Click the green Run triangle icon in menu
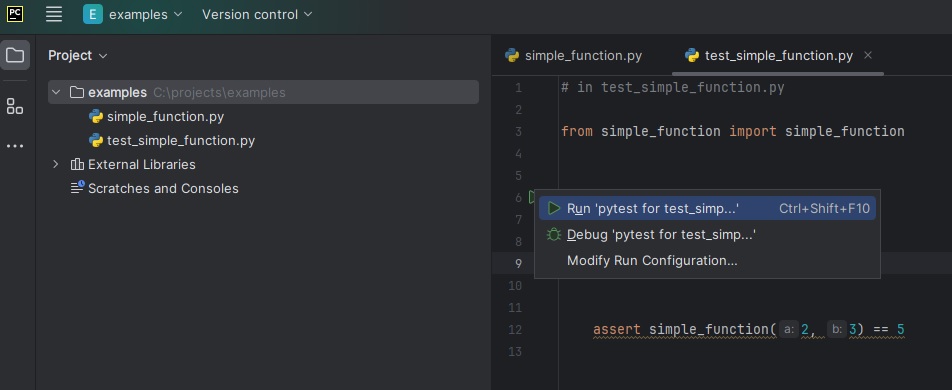Viewport: 952px width, 390px height. point(553,208)
